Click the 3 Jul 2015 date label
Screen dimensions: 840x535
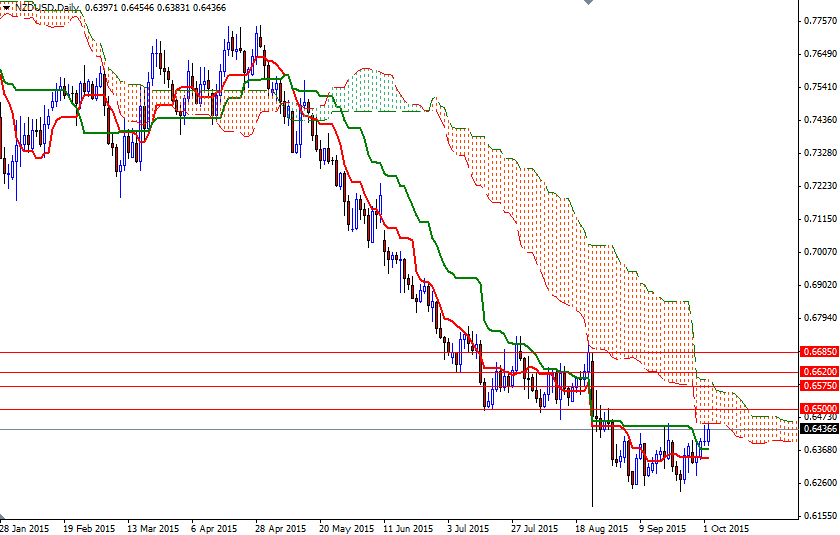click(x=470, y=527)
